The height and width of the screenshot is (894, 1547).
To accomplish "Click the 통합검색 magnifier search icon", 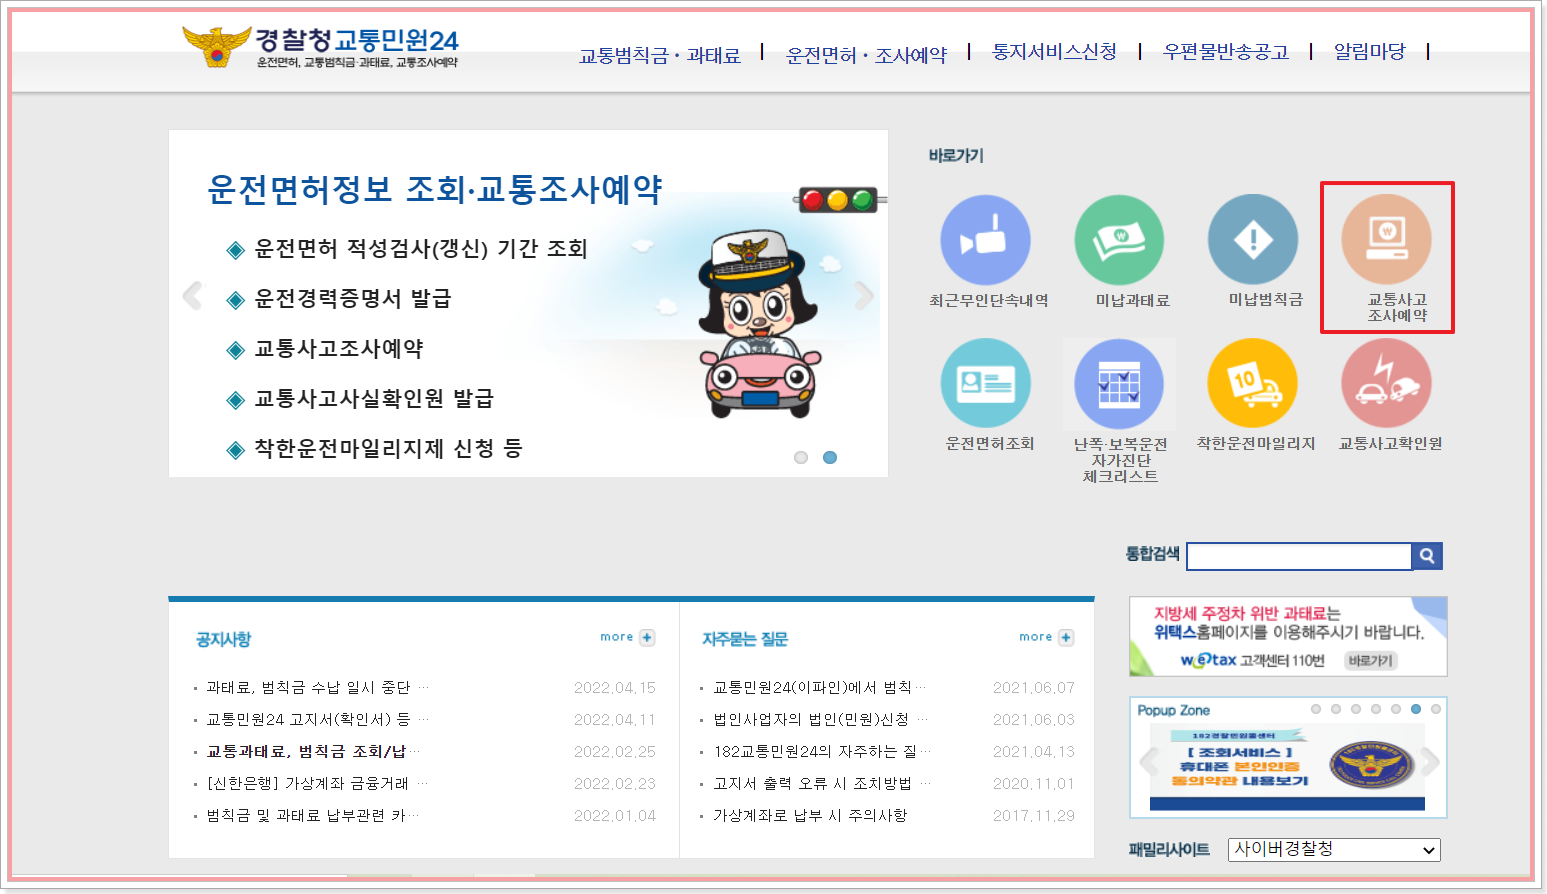I will click(x=1427, y=556).
